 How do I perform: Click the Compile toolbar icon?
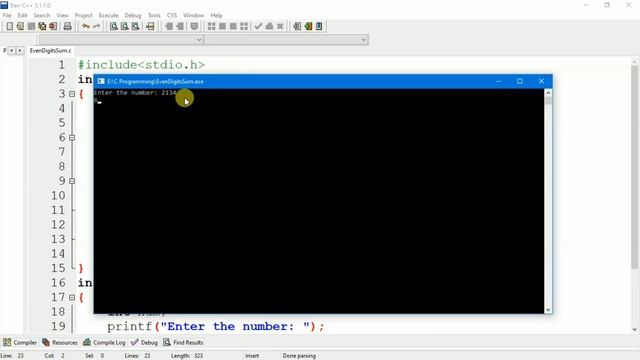(211, 26)
